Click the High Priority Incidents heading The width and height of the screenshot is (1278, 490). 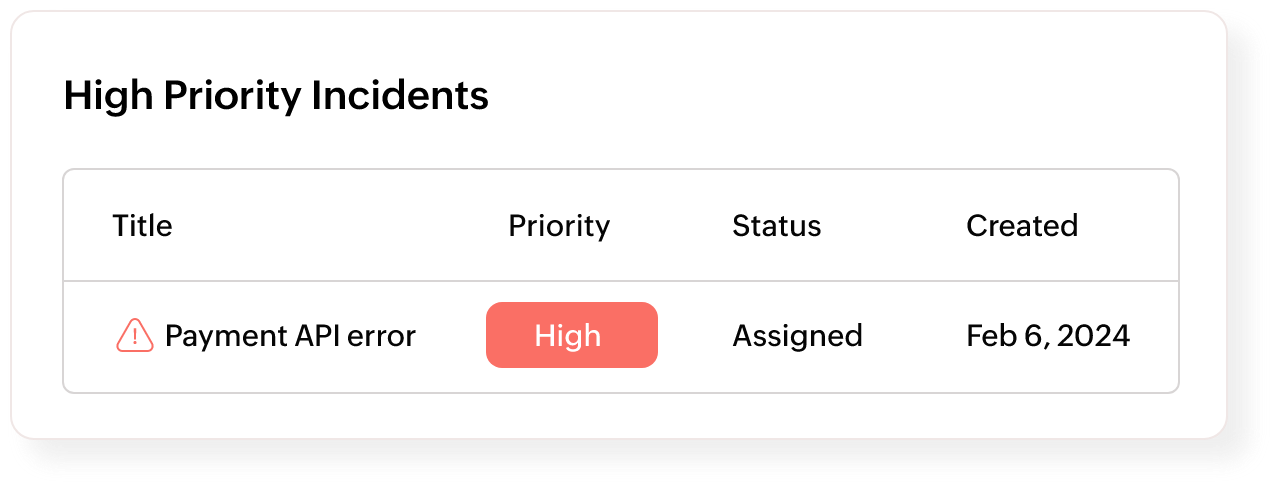(x=276, y=96)
